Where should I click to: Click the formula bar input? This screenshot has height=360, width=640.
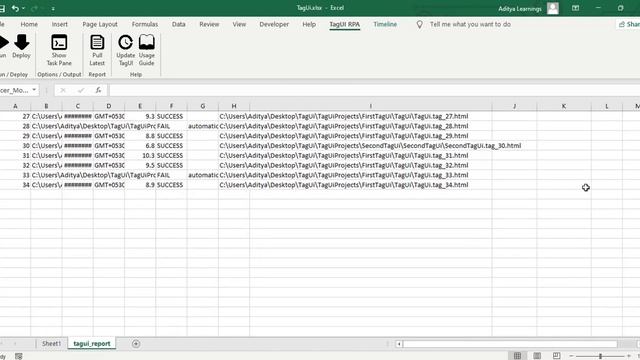[x=374, y=90]
